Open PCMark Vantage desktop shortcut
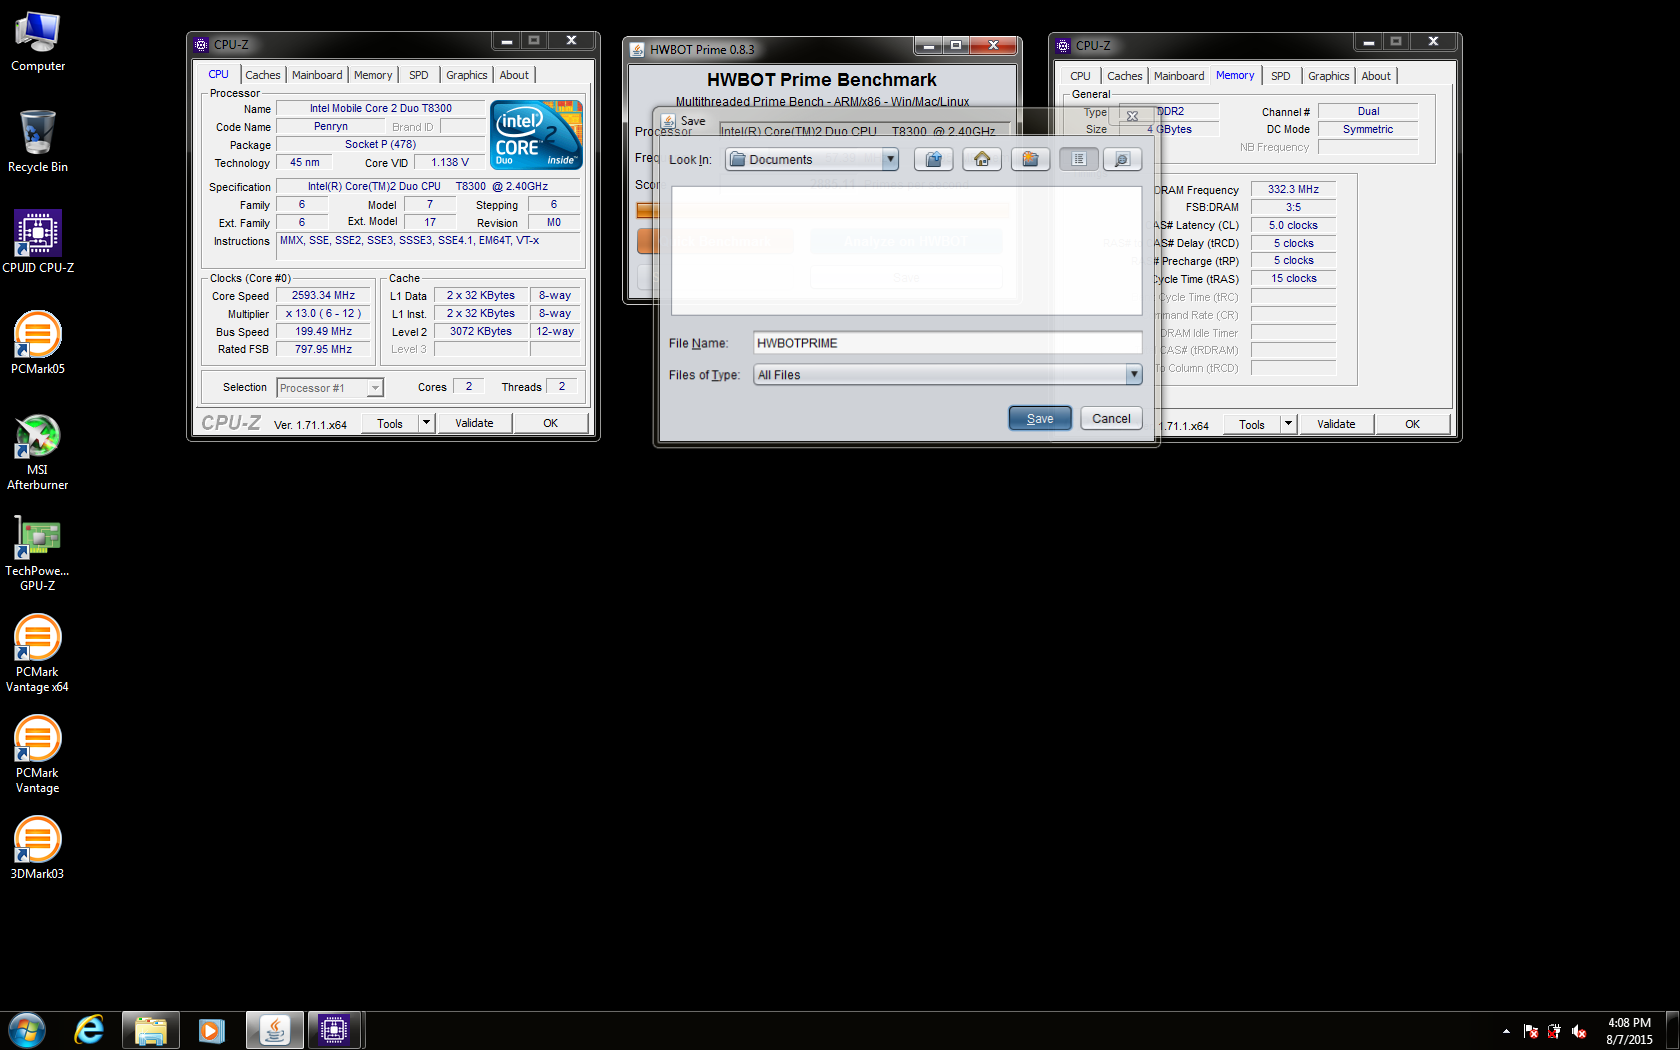 [x=38, y=755]
